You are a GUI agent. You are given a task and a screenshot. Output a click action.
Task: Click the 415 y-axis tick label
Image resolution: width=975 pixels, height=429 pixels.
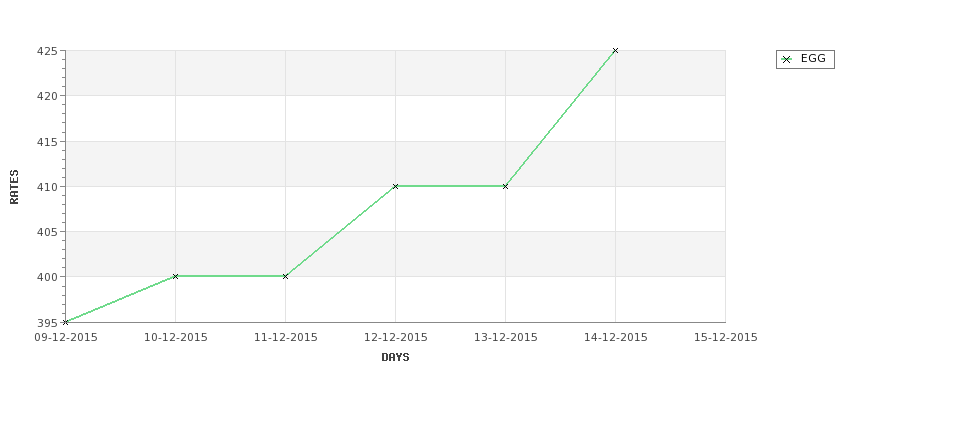(47, 142)
